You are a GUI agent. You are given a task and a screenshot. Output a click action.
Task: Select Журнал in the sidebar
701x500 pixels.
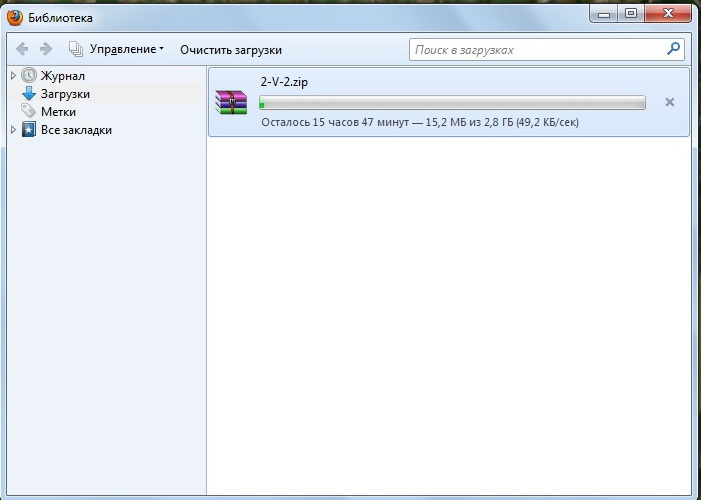(x=63, y=76)
